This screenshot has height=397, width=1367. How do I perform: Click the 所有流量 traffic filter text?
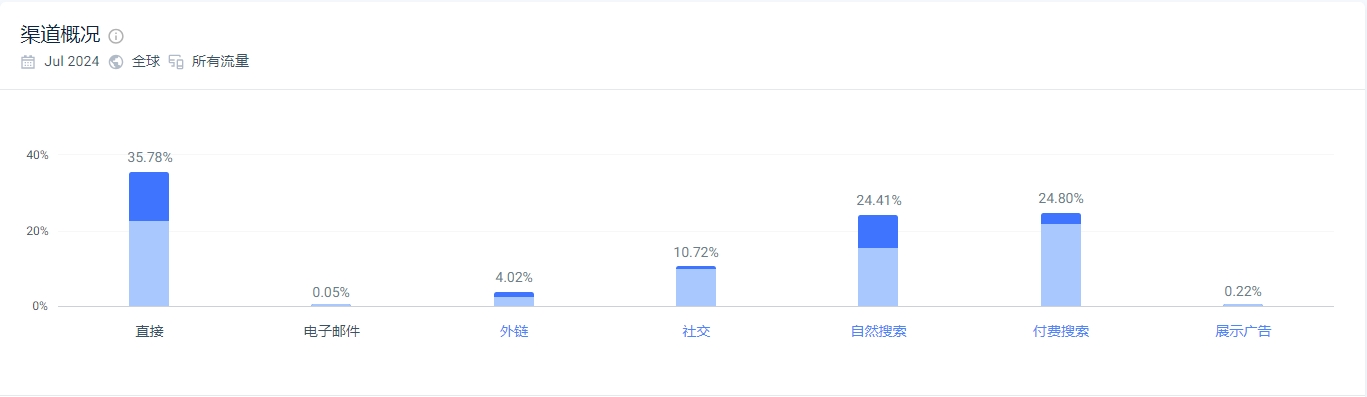pyautogui.click(x=220, y=62)
